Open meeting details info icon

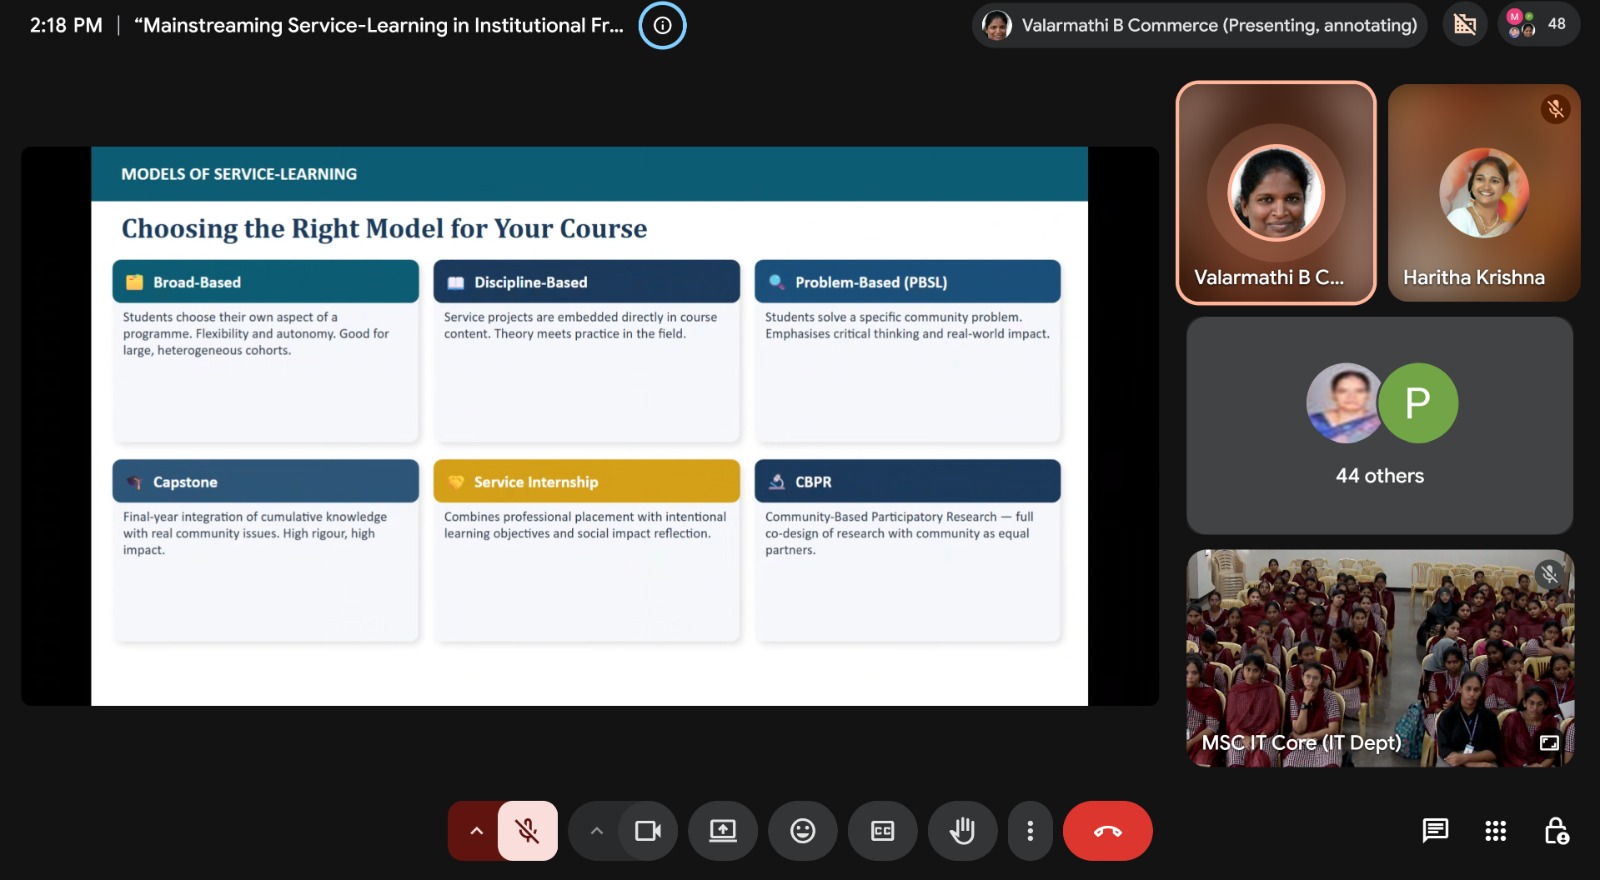662,25
